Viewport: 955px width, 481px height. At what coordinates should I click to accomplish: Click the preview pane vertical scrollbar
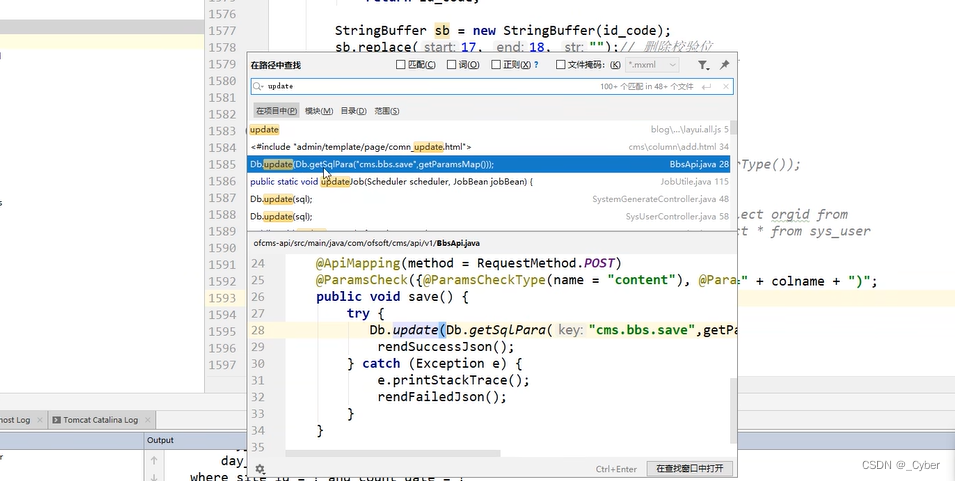pyautogui.click(x=733, y=410)
